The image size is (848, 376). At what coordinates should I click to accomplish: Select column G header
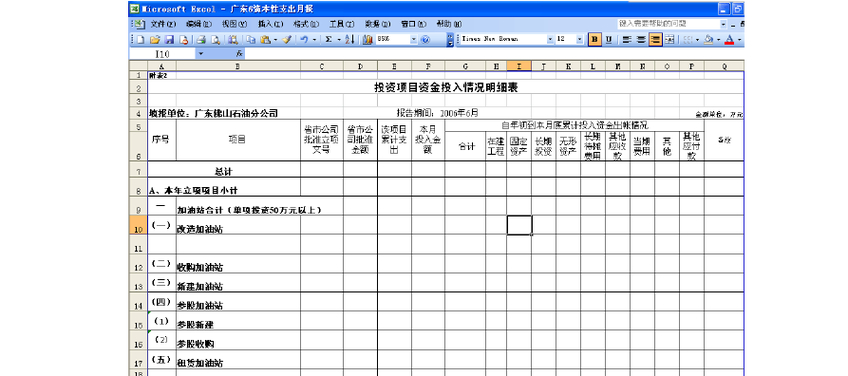pos(465,66)
